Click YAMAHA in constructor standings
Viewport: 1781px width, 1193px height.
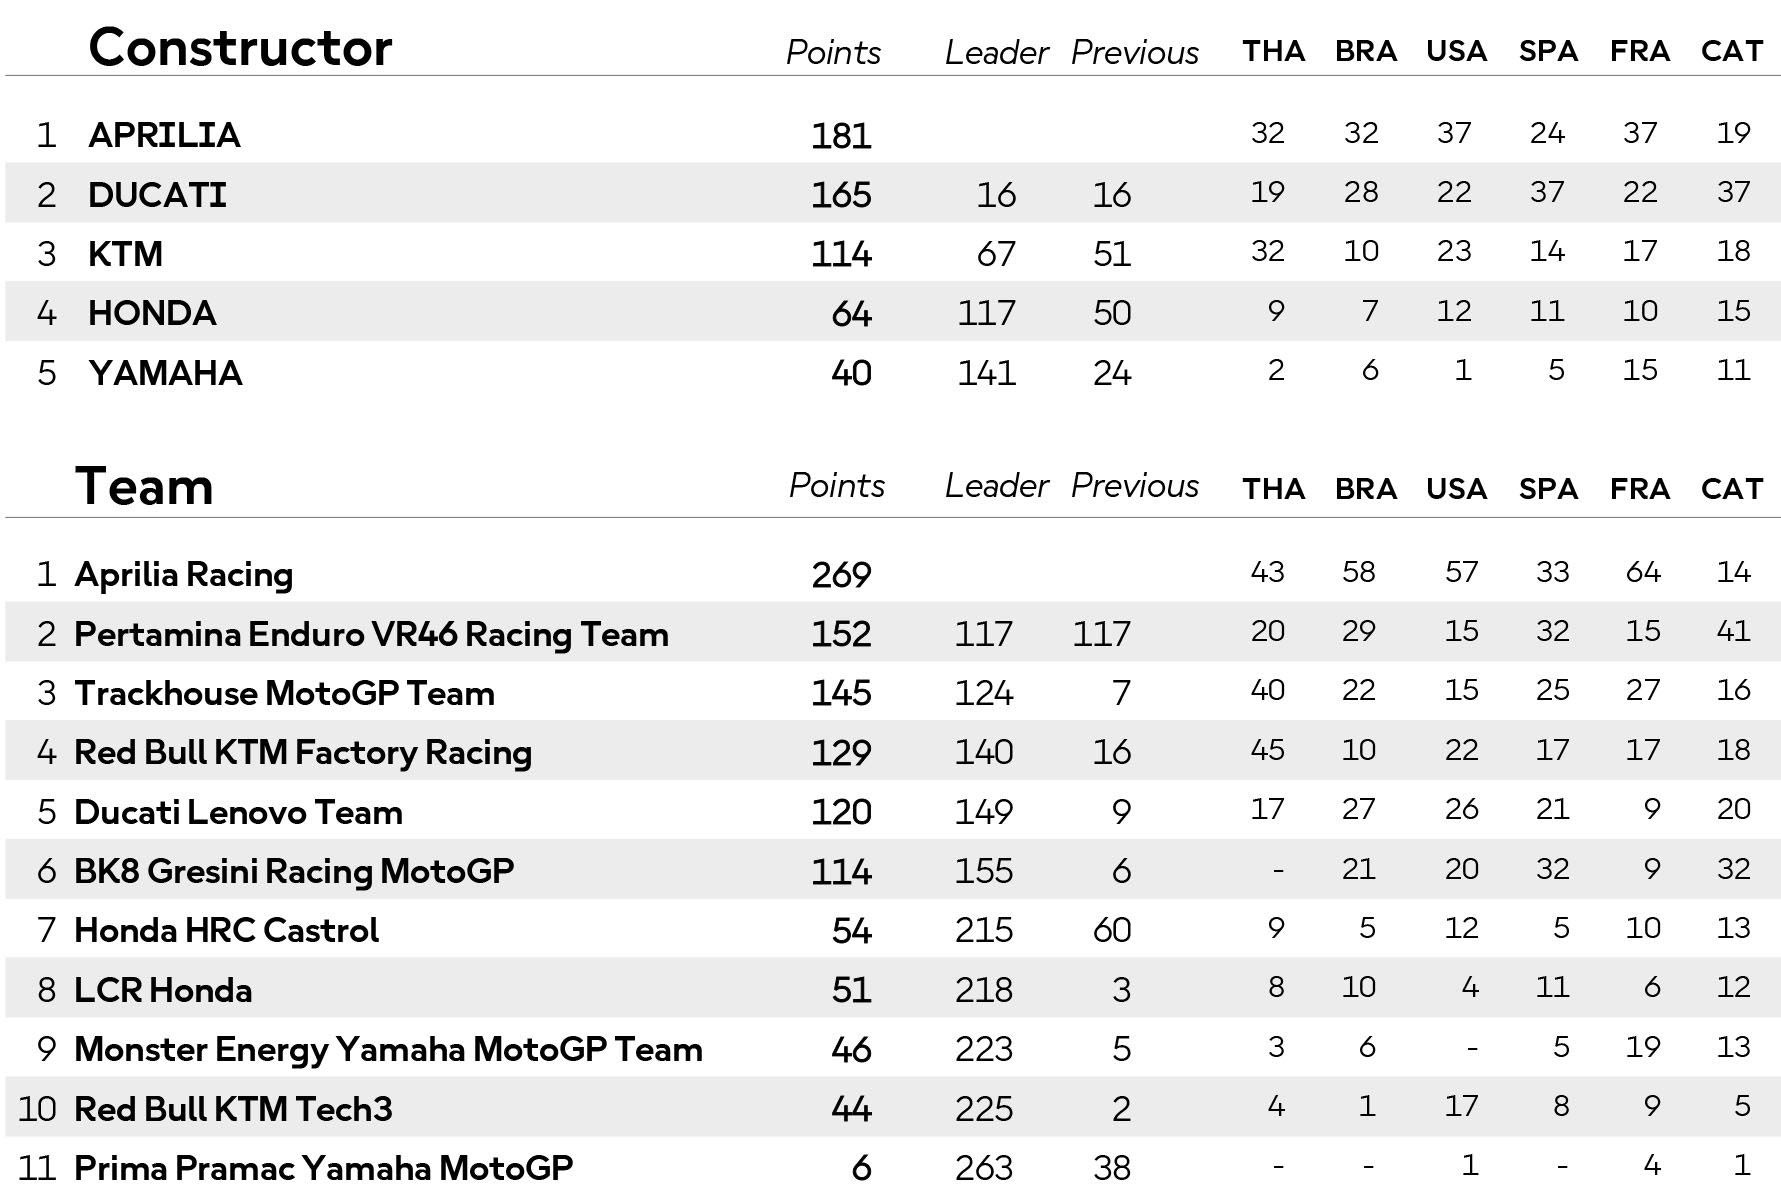pyautogui.click(x=165, y=373)
